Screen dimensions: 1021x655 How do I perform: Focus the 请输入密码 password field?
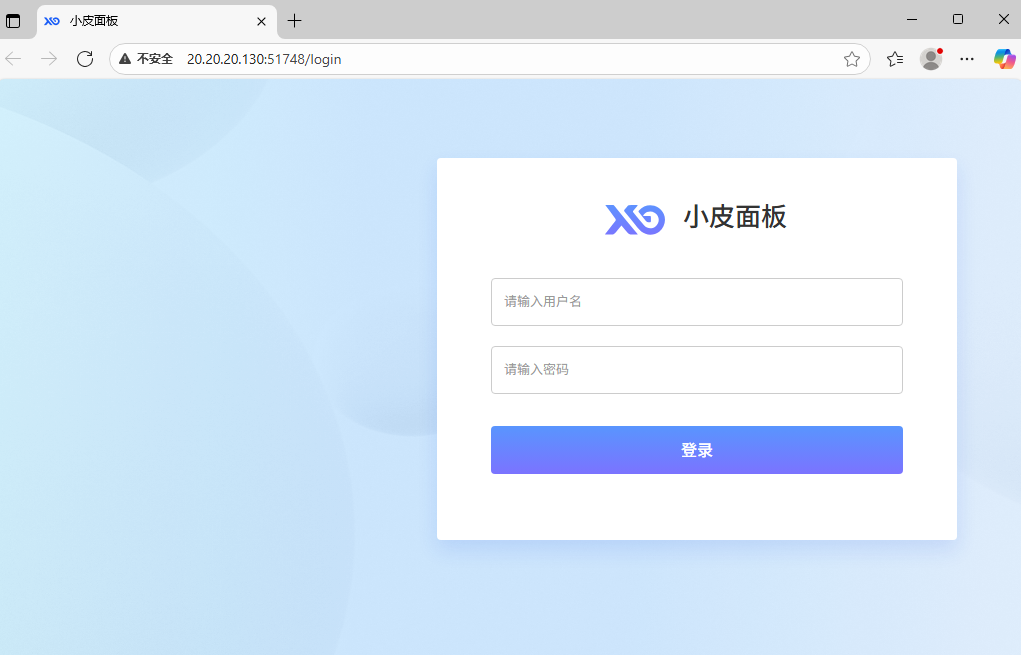coord(696,370)
